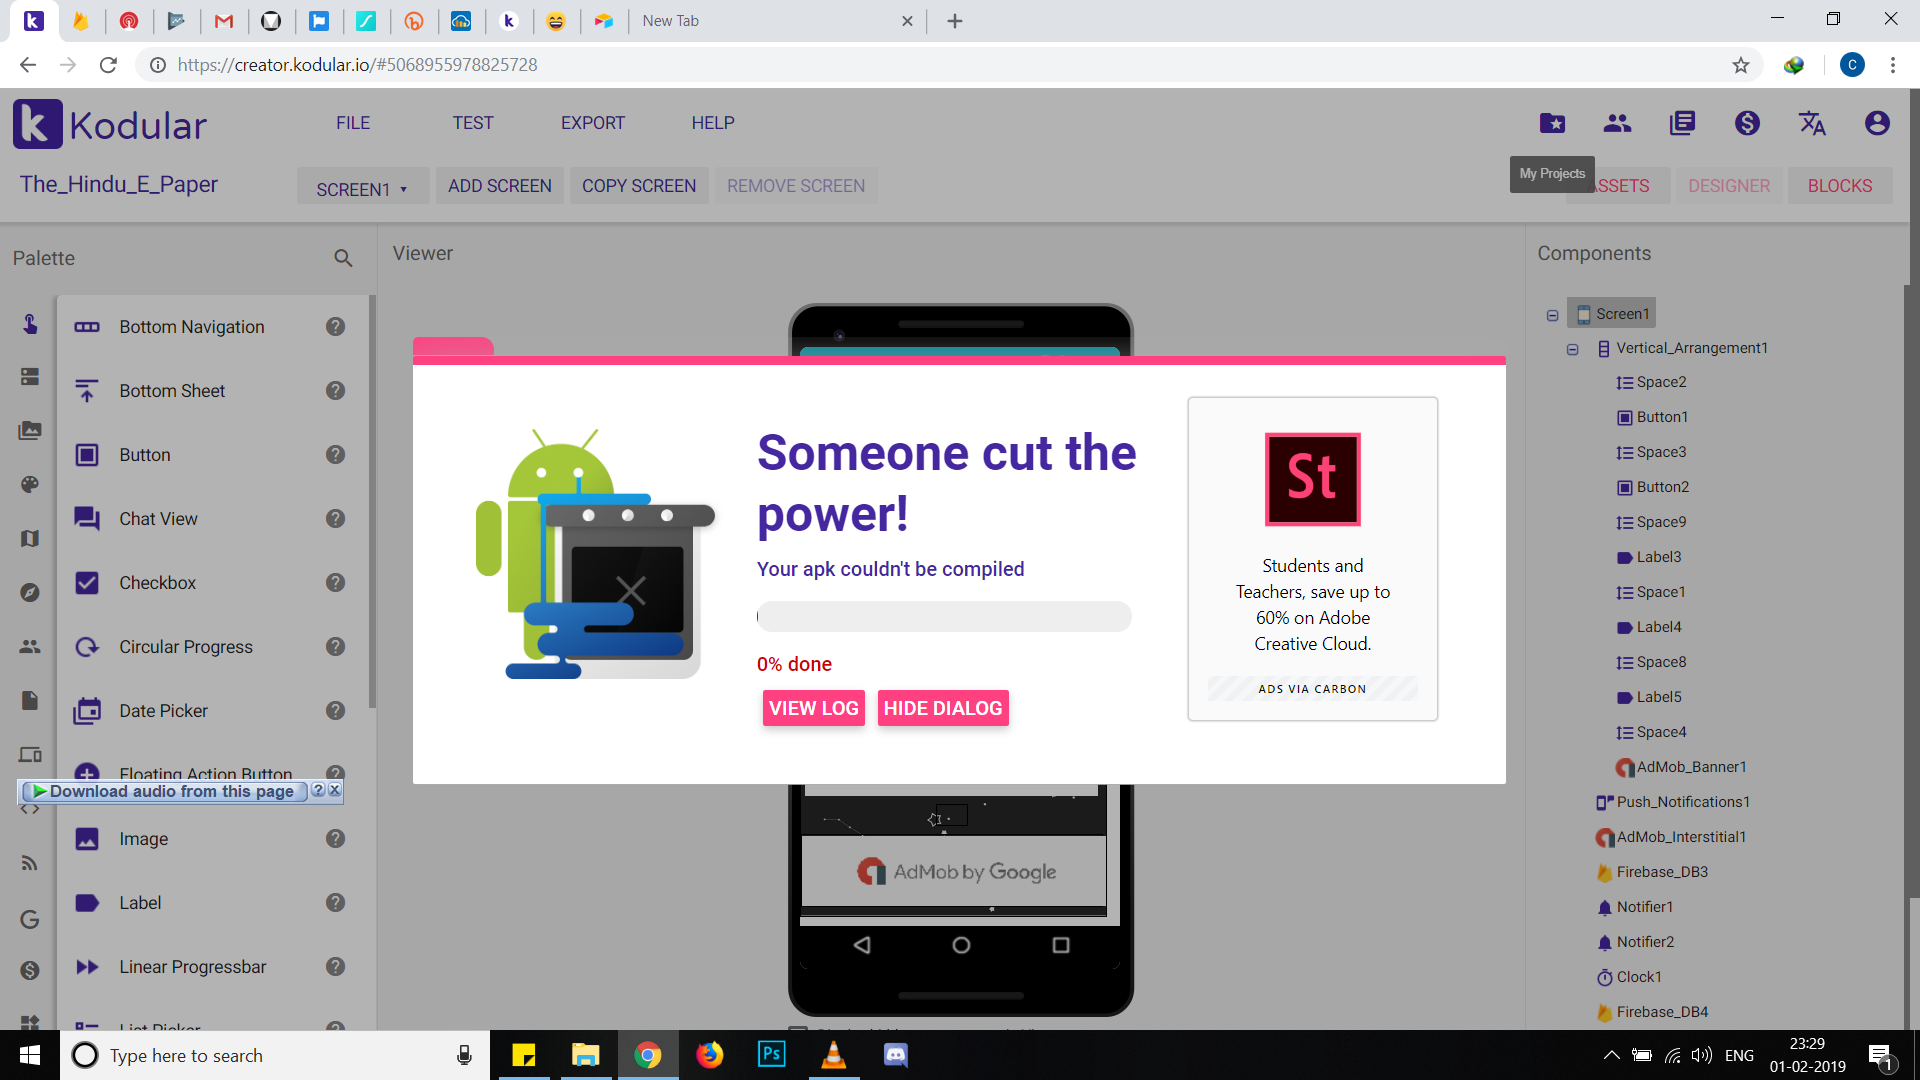
Task: Click the compile progress bar
Action: [x=944, y=616]
